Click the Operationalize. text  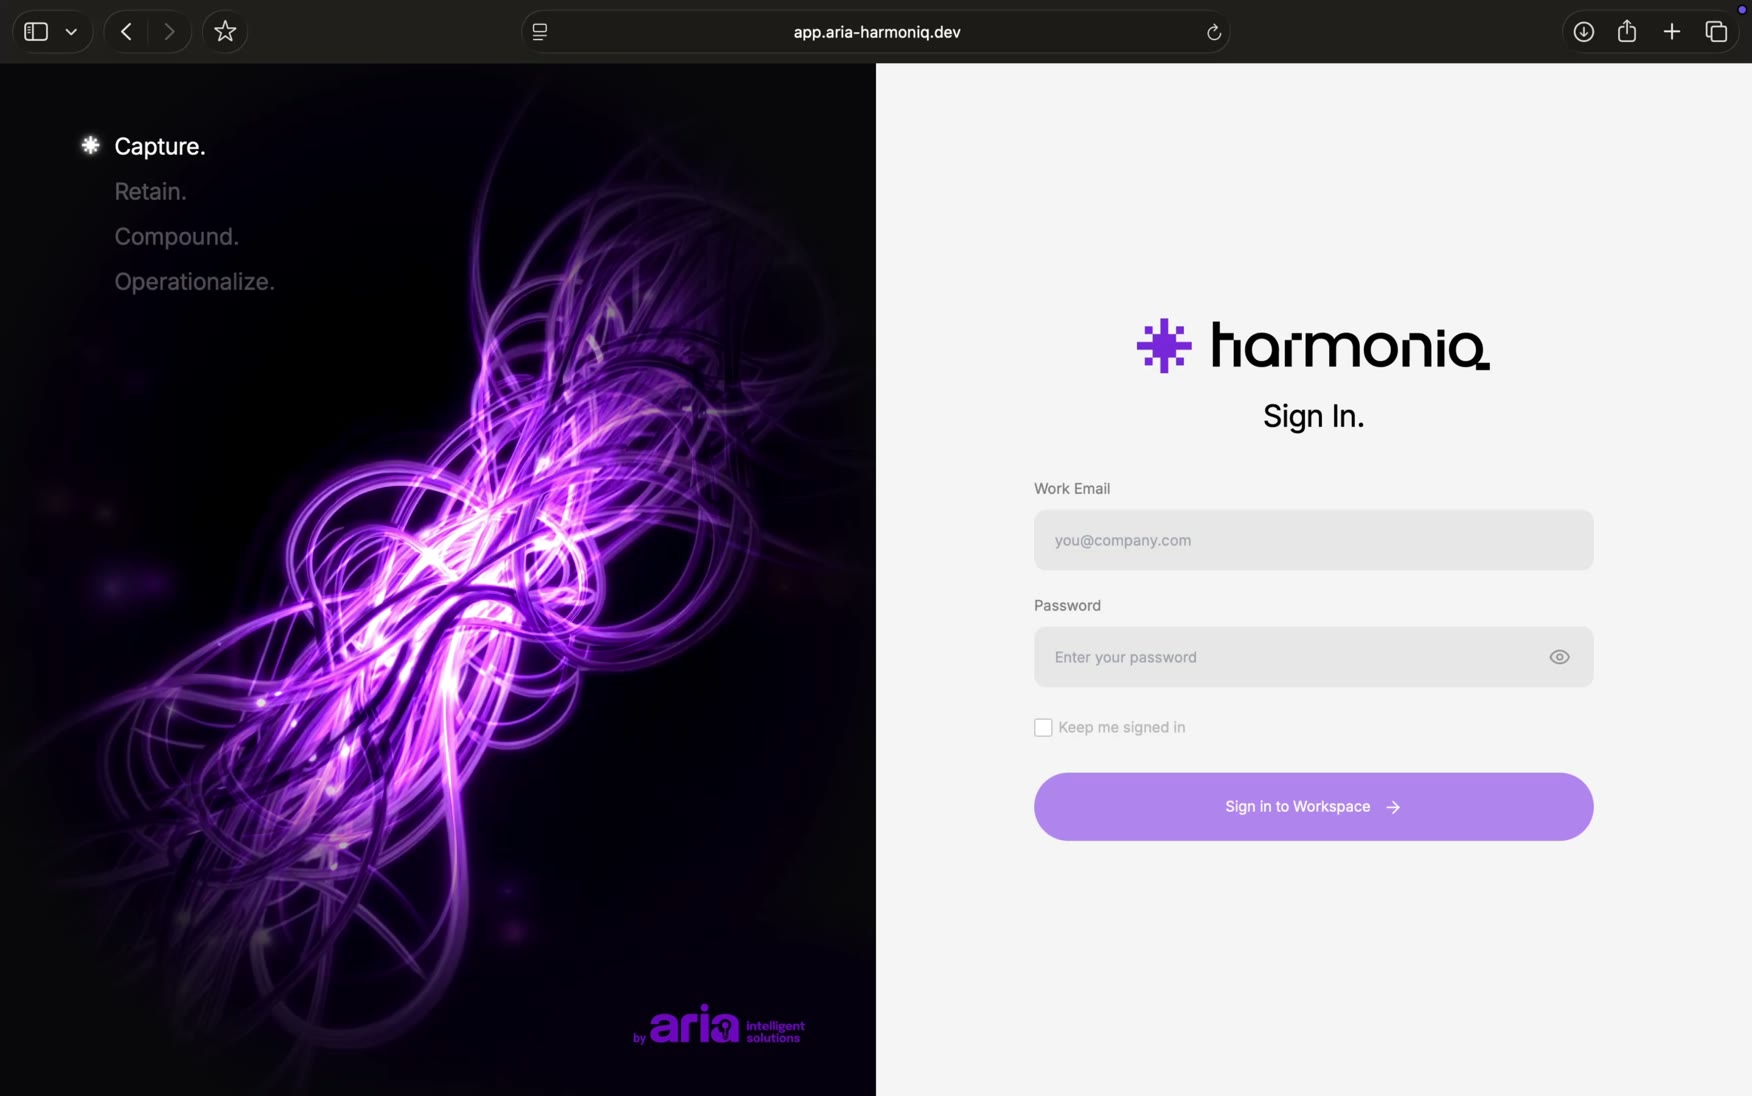[194, 281]
